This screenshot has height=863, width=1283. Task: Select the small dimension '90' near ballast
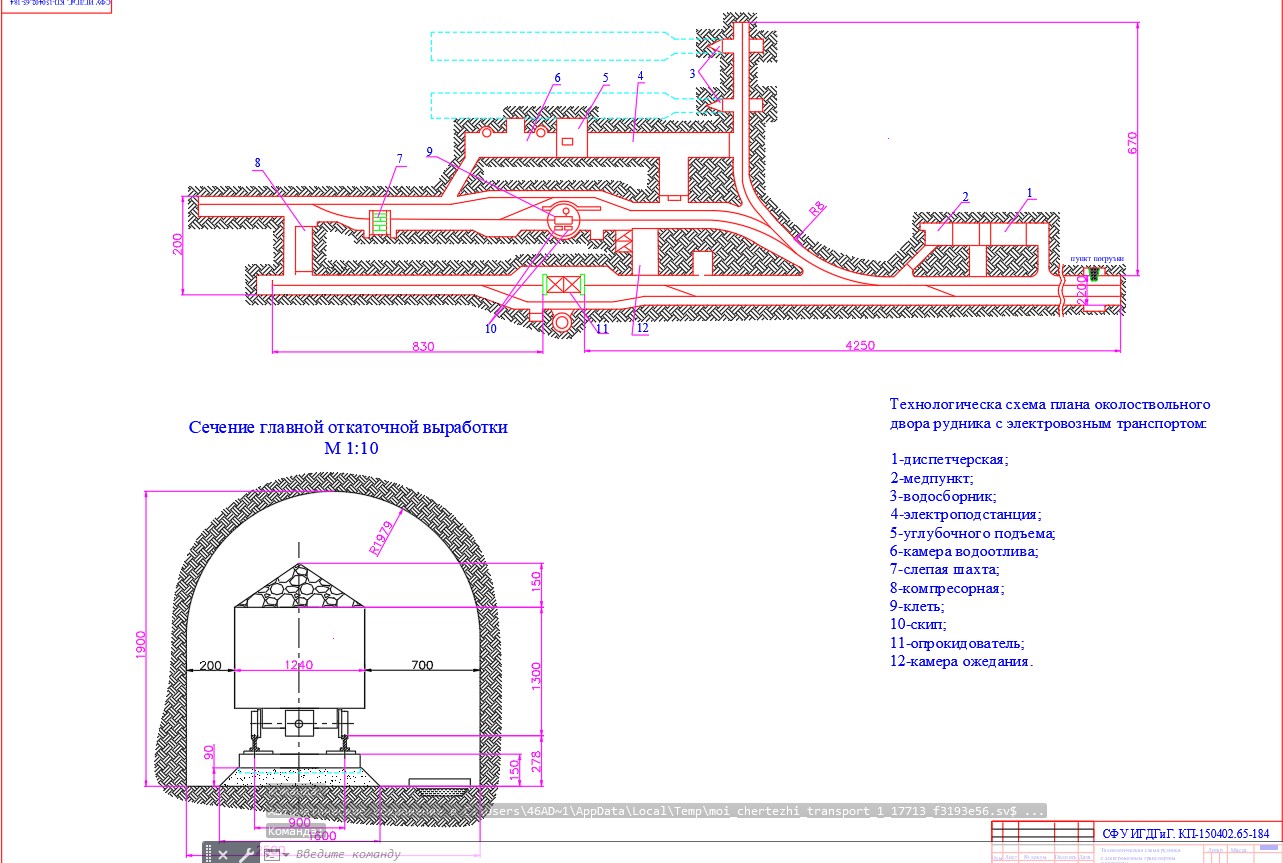(209, 750)
